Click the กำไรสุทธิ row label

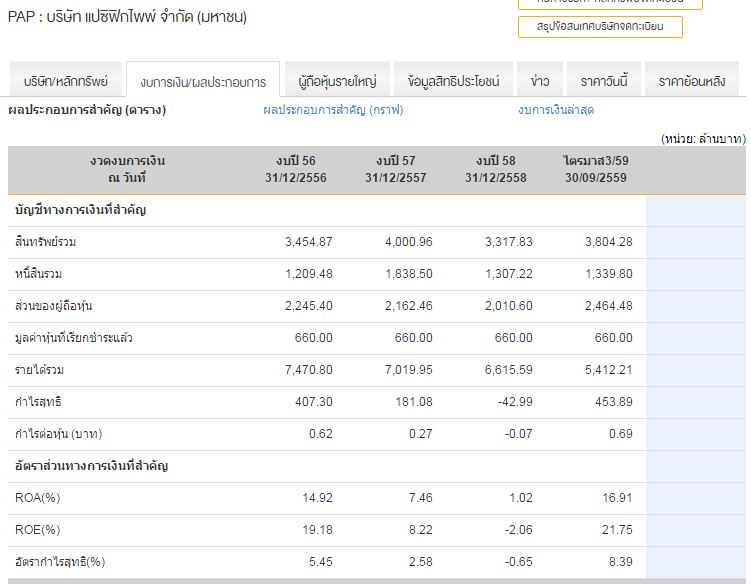pyautogui.click(x=38, y=402)
